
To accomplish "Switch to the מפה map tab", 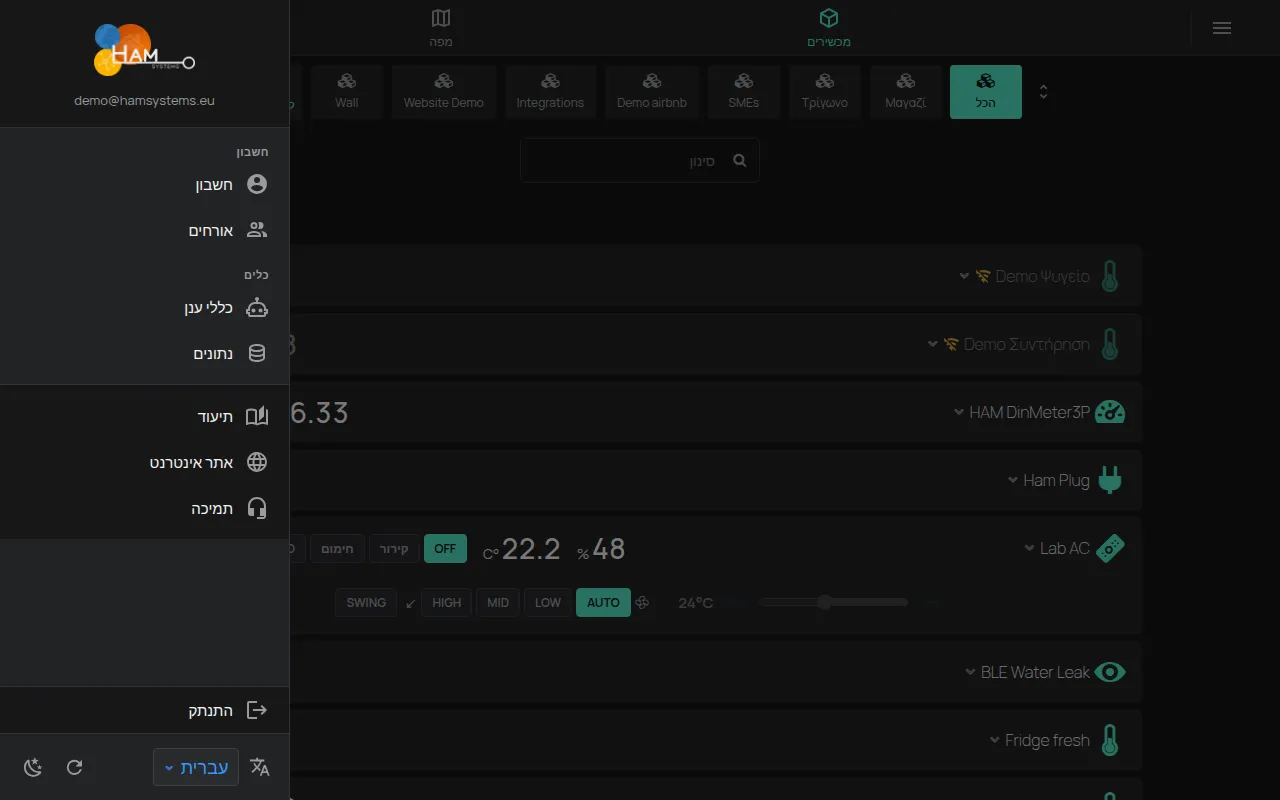I will (x=441, y=28).
